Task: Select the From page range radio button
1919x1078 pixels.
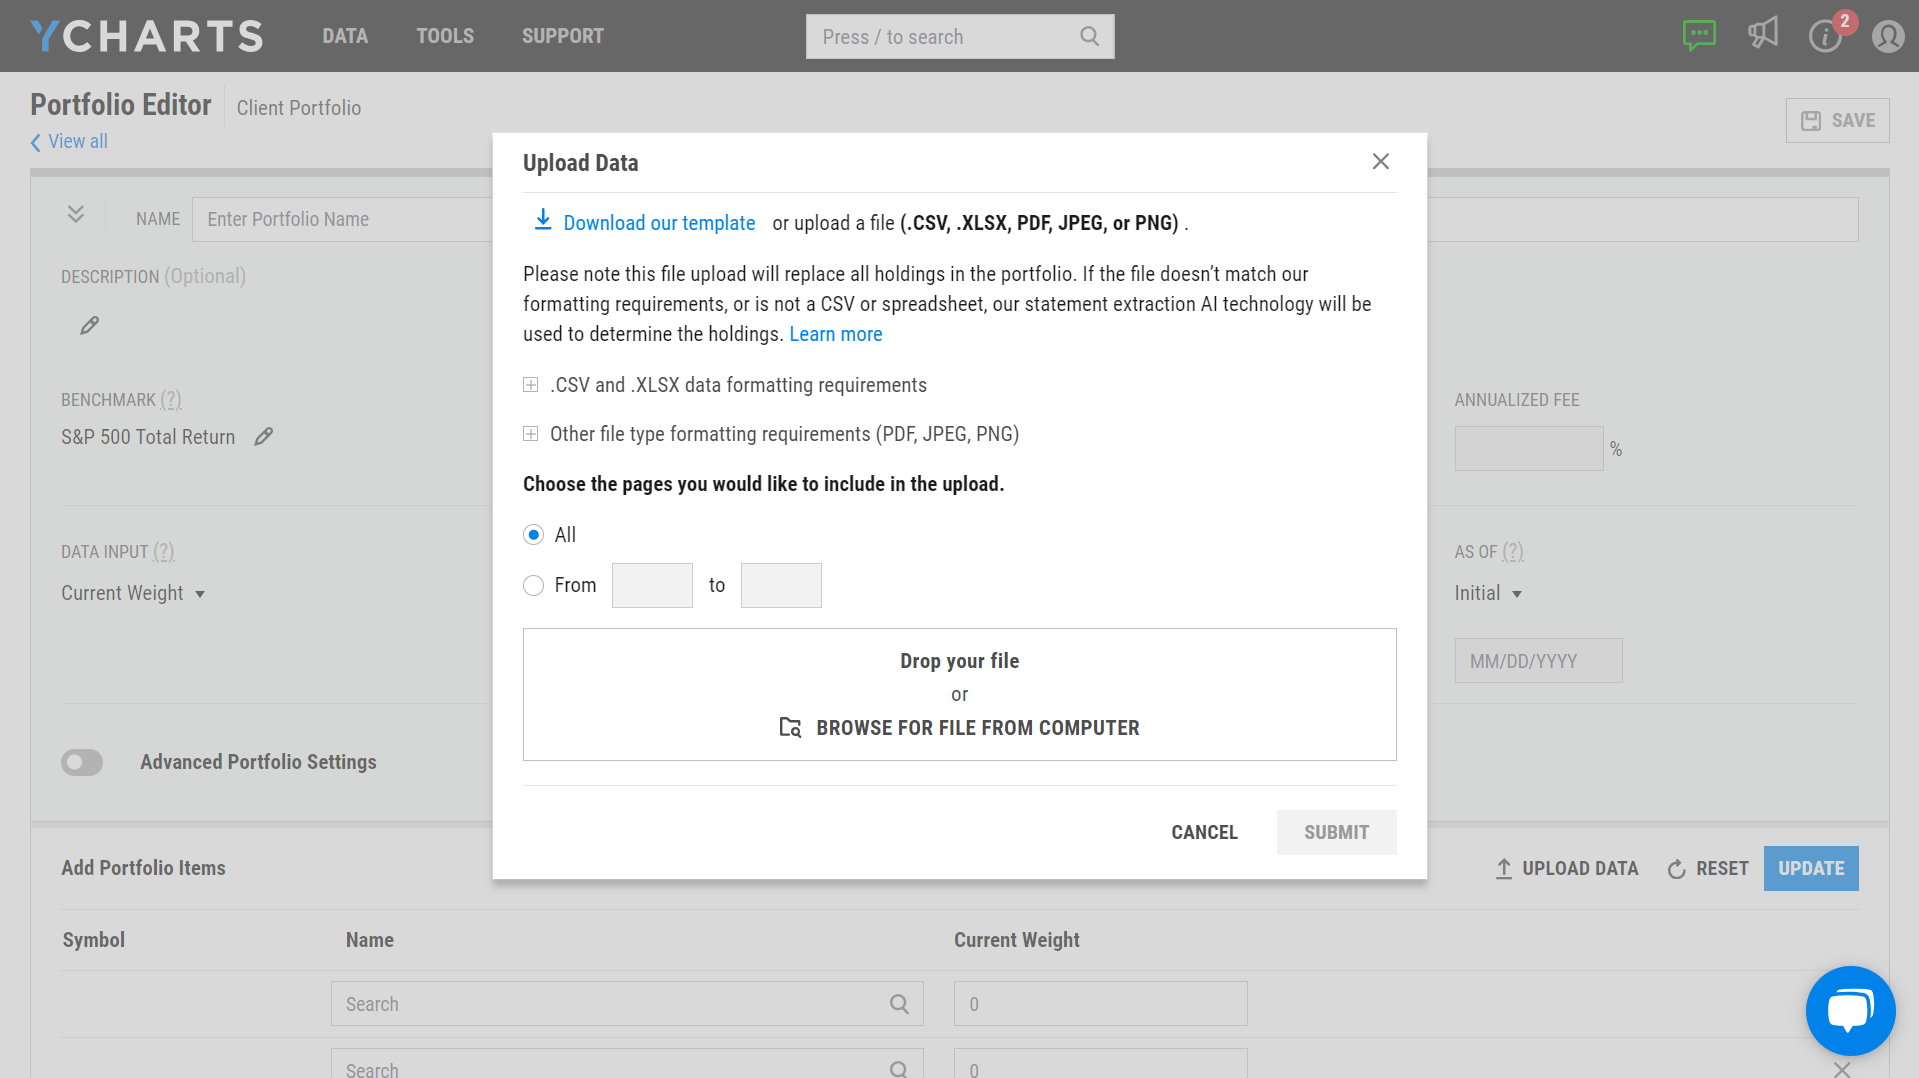Action: 534,585
